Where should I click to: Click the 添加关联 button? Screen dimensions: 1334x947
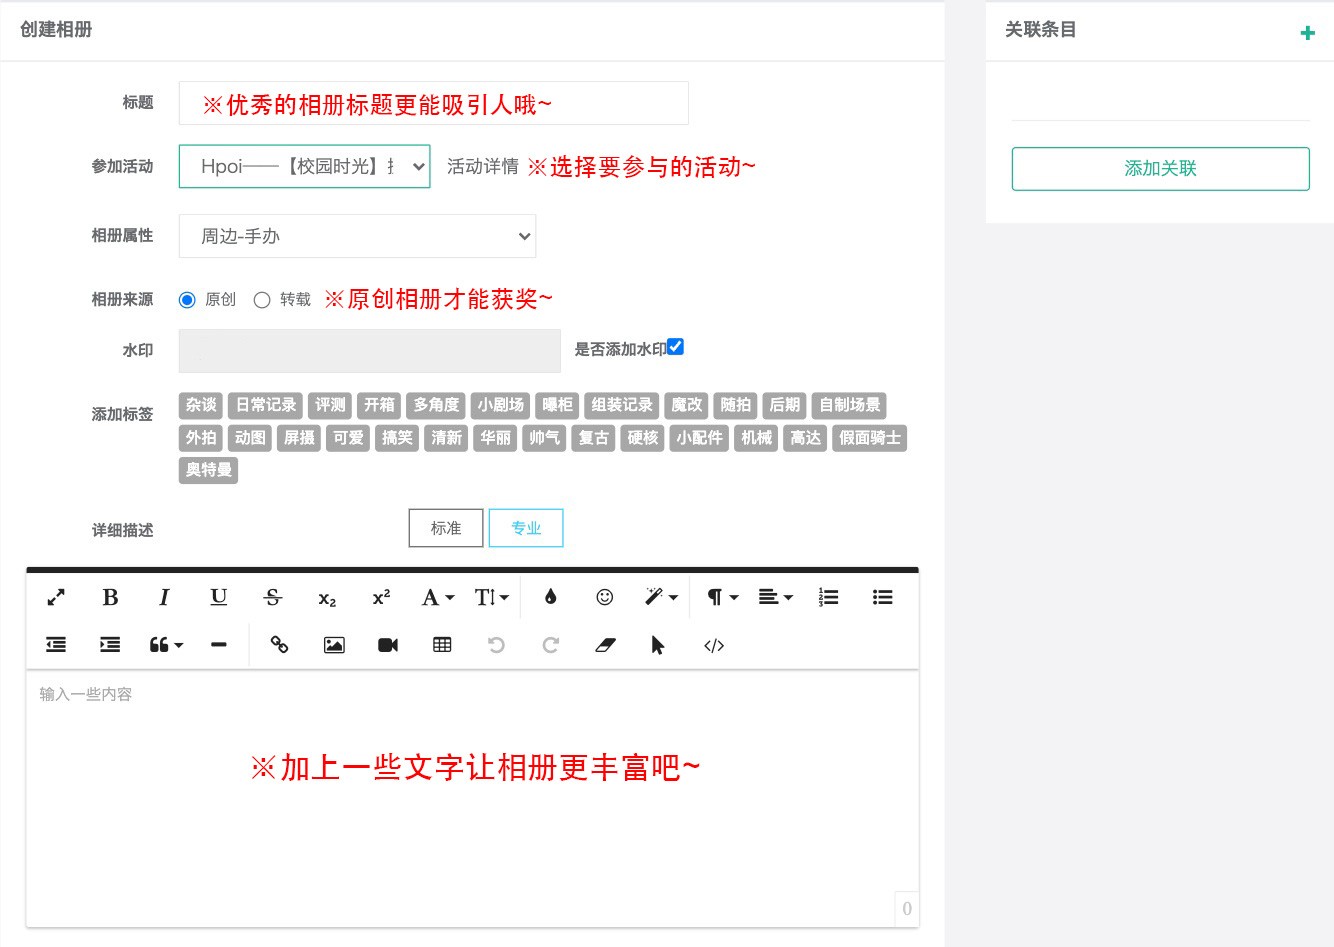(1160, 169)
